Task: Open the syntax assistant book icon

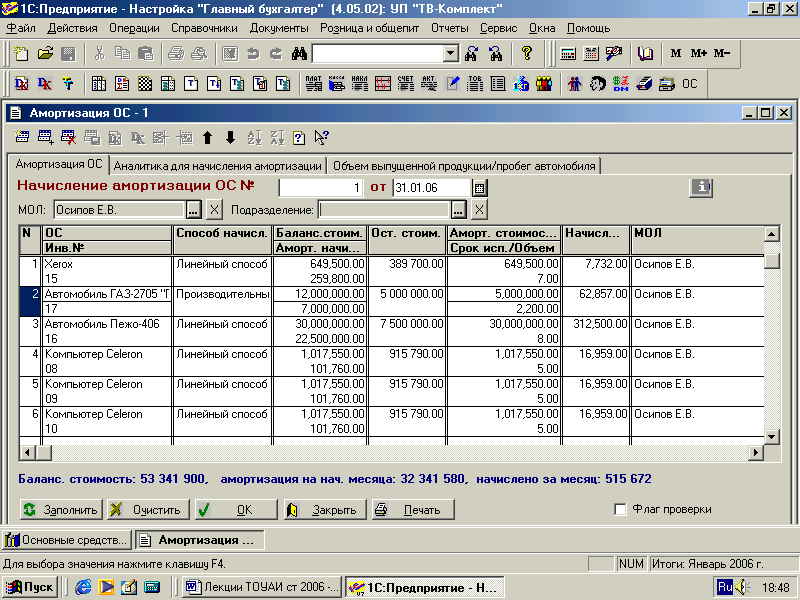Action: 646,54
